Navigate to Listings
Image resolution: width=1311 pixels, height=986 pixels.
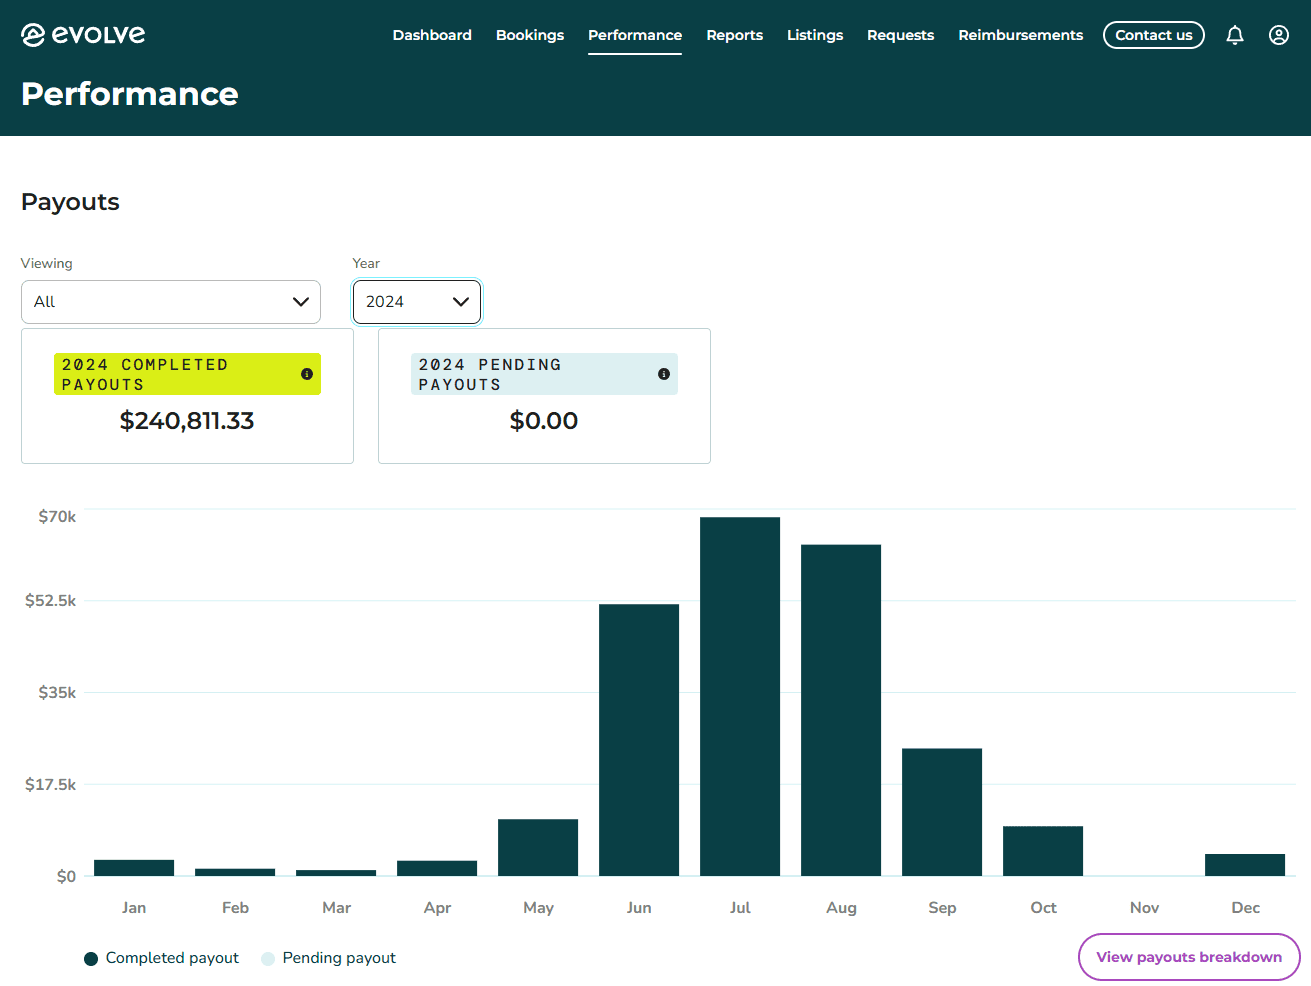point(814,35)
